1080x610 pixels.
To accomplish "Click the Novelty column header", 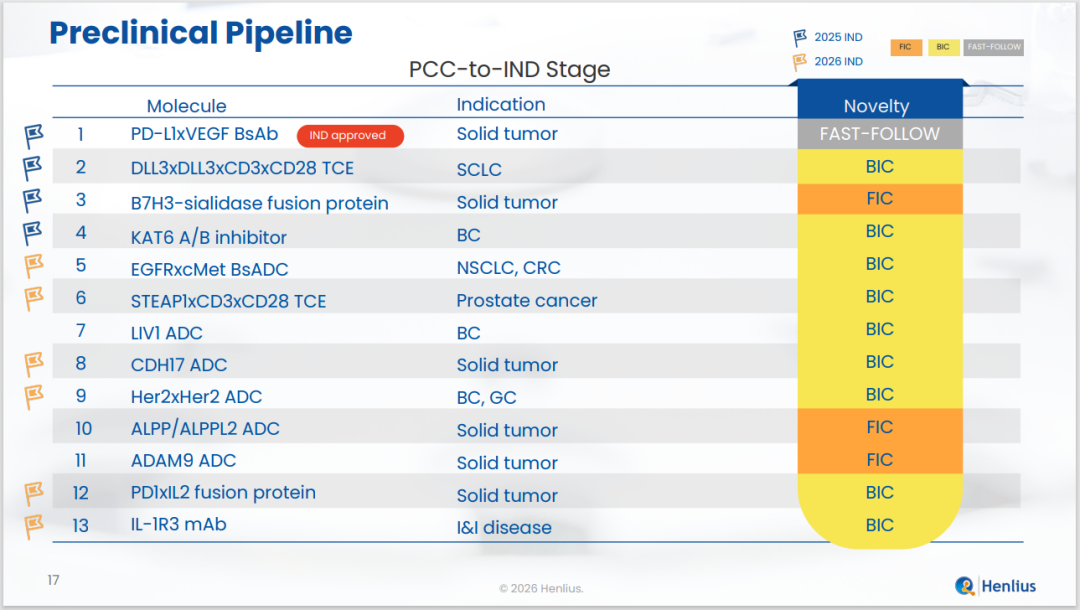I will tap(876, 106).
